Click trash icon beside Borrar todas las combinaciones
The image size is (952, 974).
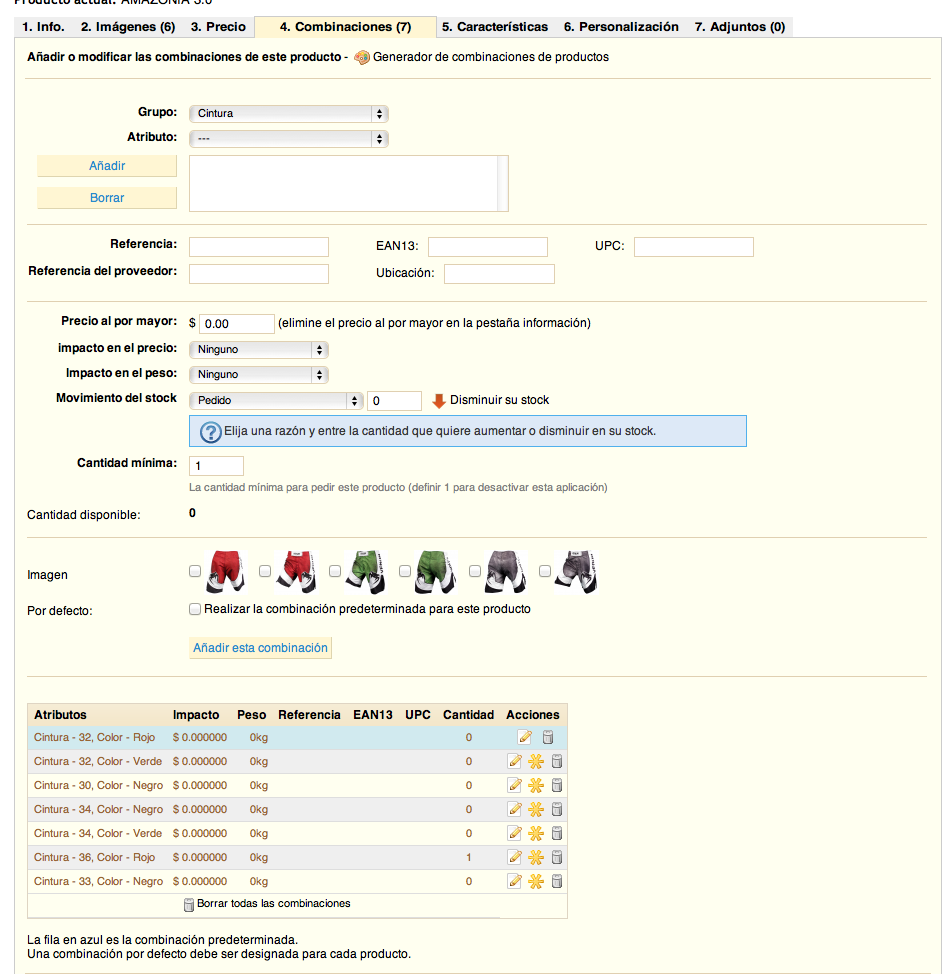189,904
